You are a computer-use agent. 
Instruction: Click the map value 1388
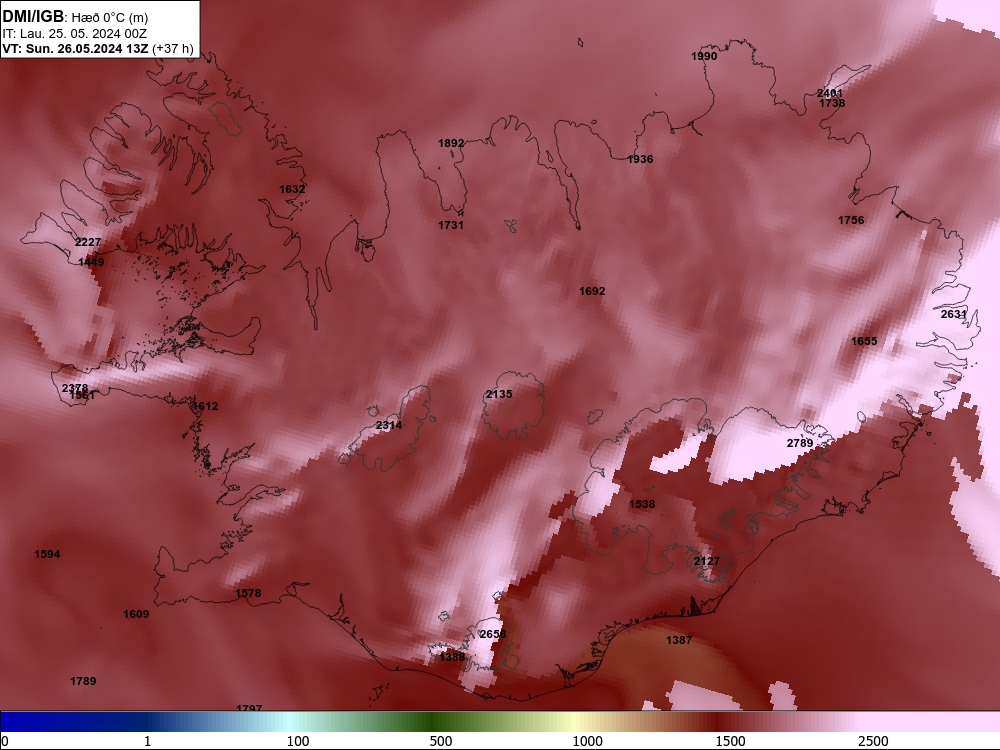pyautogui.click(x=452, y=657)
